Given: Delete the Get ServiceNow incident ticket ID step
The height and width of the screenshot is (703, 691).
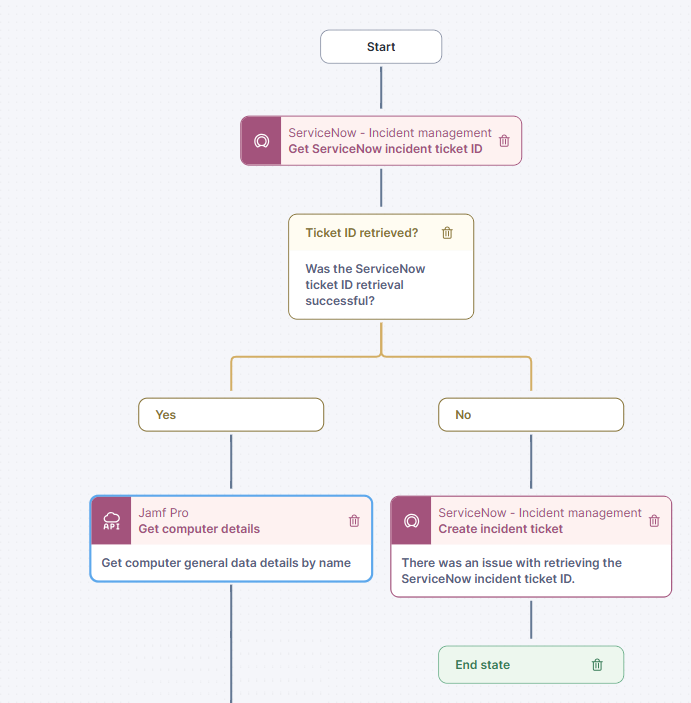Looking at the screenshot, I should [504, 141].
